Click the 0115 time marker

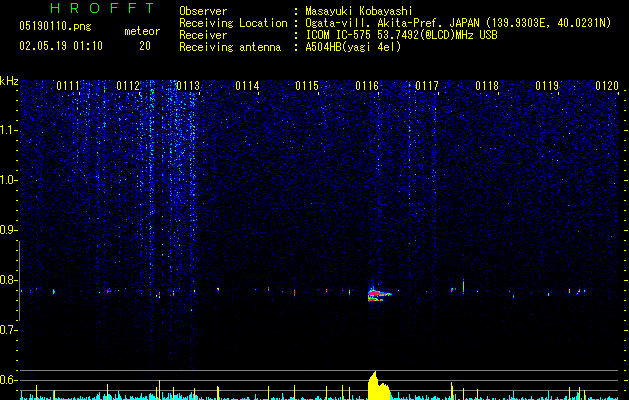point(307,86)
